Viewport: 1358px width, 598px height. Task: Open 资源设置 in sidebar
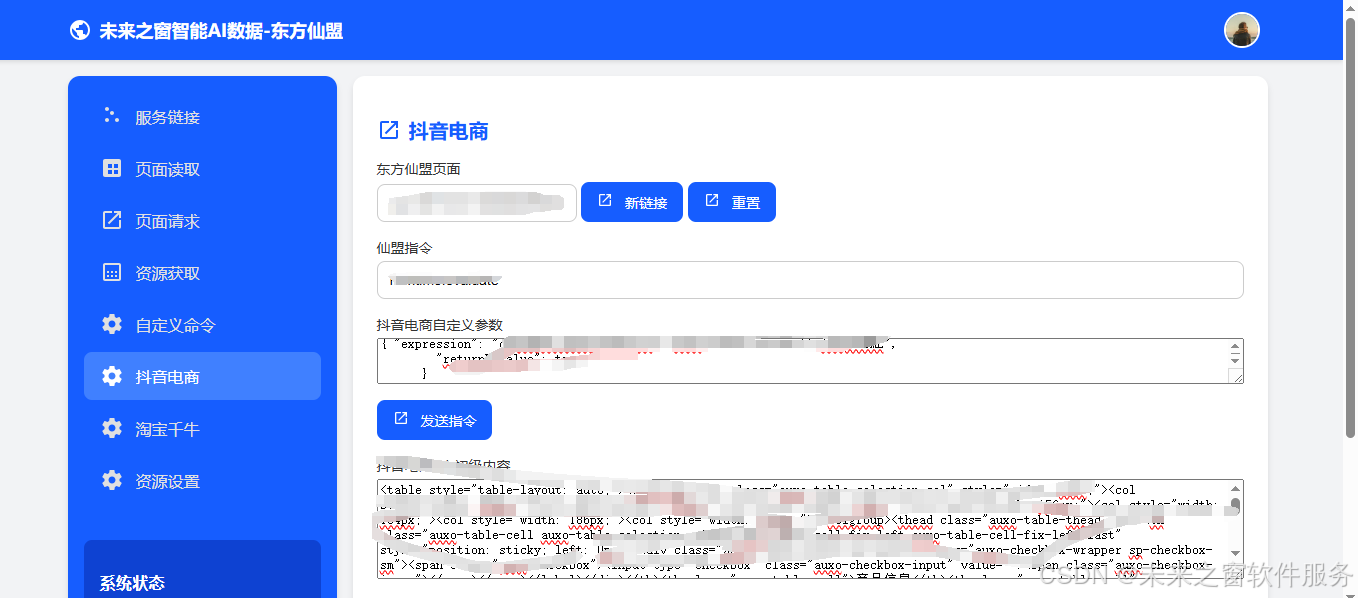tap(202, 481)
